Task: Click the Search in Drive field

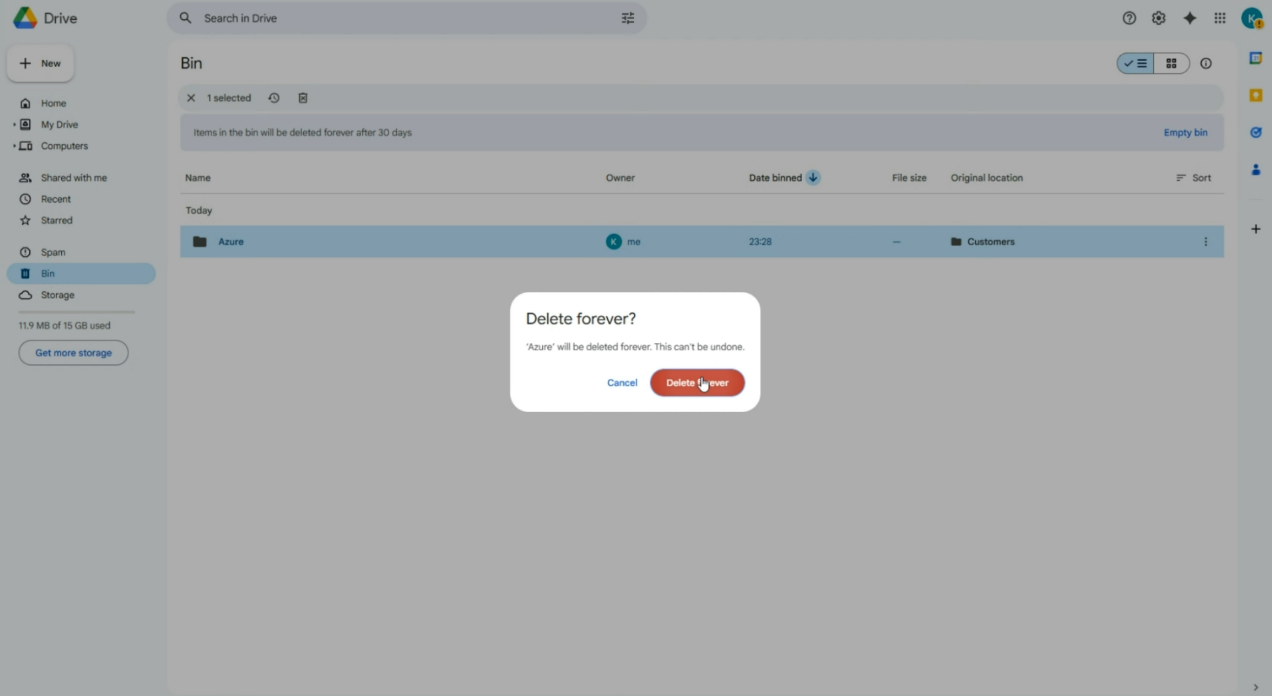Action: pos(400,18)
